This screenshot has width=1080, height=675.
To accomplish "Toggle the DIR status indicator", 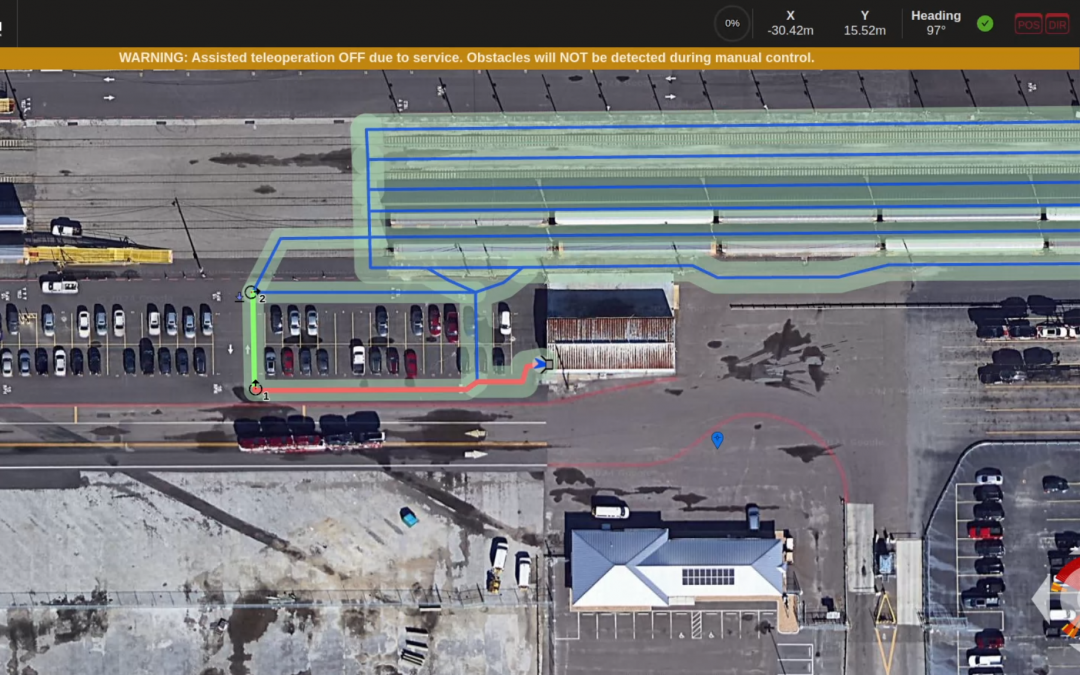I will (x=1057, y=24).
